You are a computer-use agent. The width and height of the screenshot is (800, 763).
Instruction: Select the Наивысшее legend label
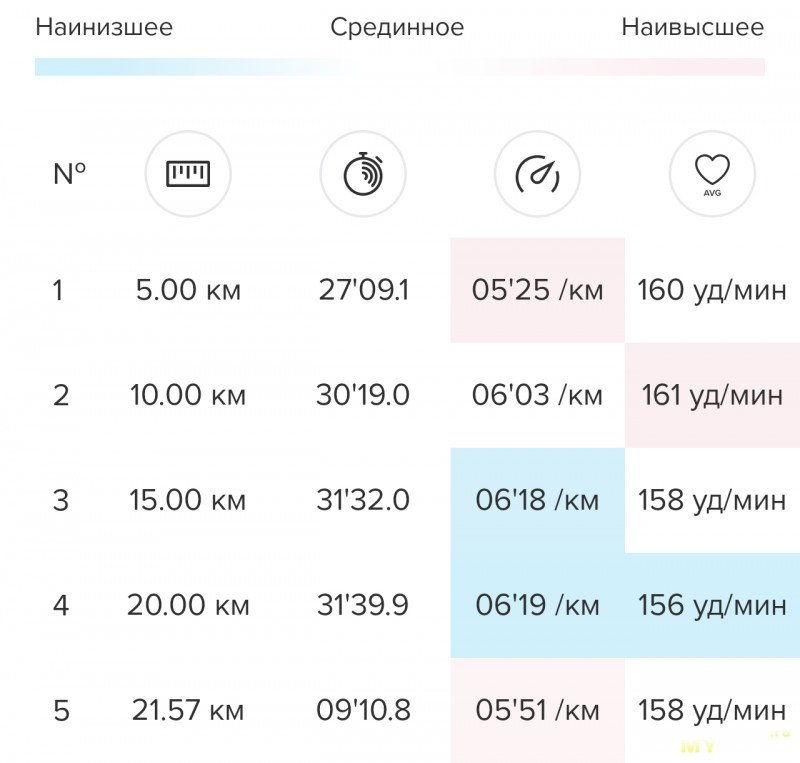click(x=693, y=27)
